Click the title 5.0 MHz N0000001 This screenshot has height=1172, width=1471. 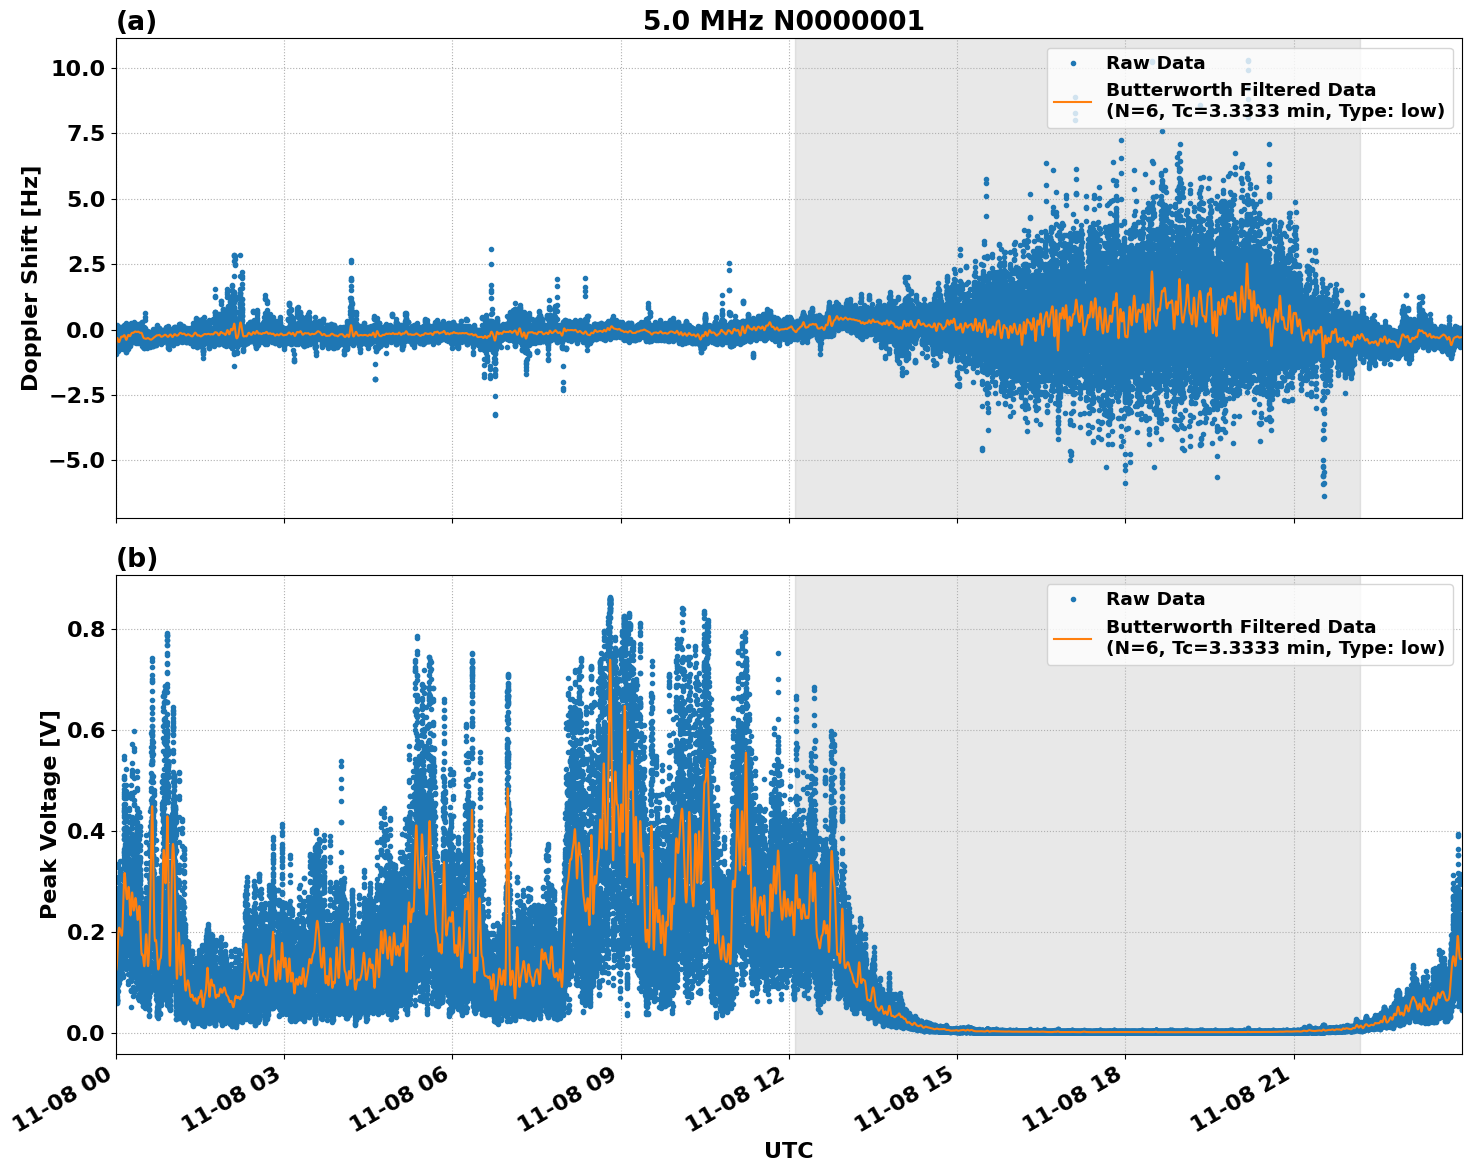point(785,18)
